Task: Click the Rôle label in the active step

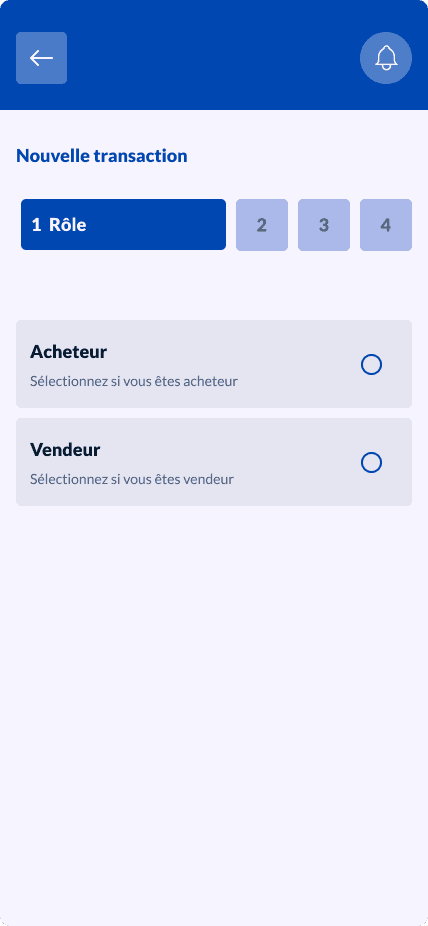Action: point(67,225)
